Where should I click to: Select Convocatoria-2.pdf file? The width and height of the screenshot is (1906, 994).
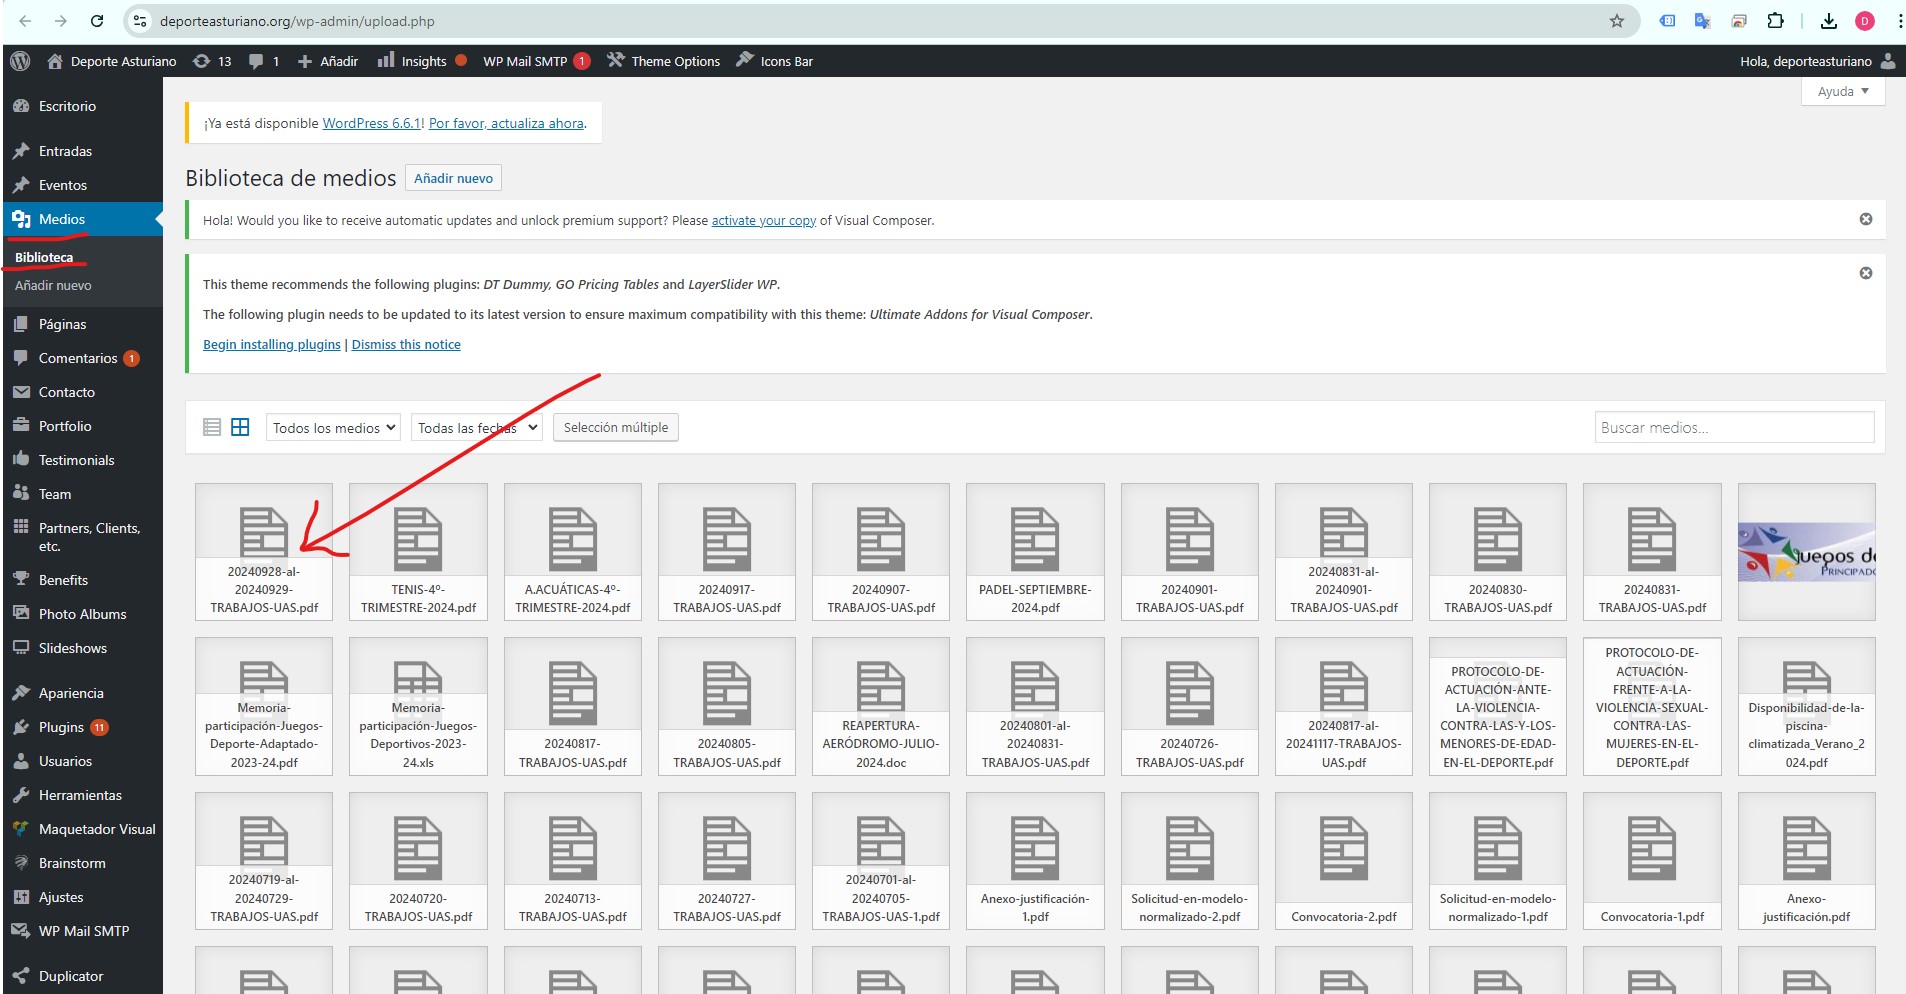pos(1344,861)
